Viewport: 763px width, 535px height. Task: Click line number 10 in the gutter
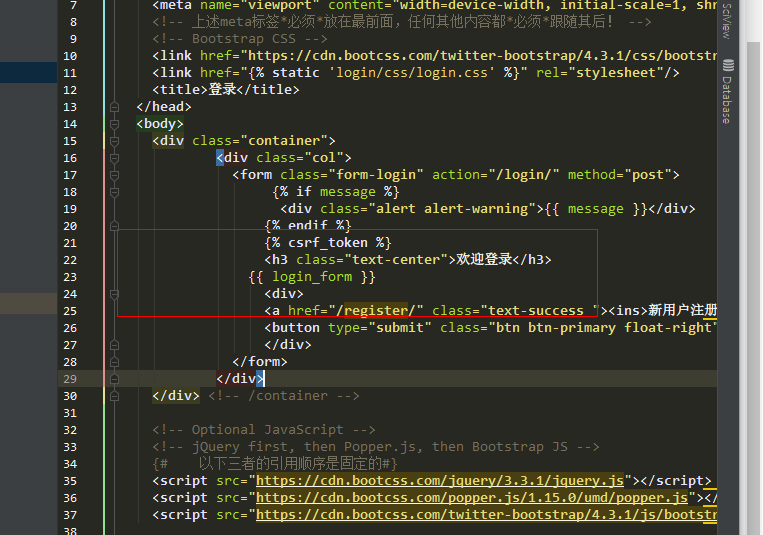(x=70, y=56)
